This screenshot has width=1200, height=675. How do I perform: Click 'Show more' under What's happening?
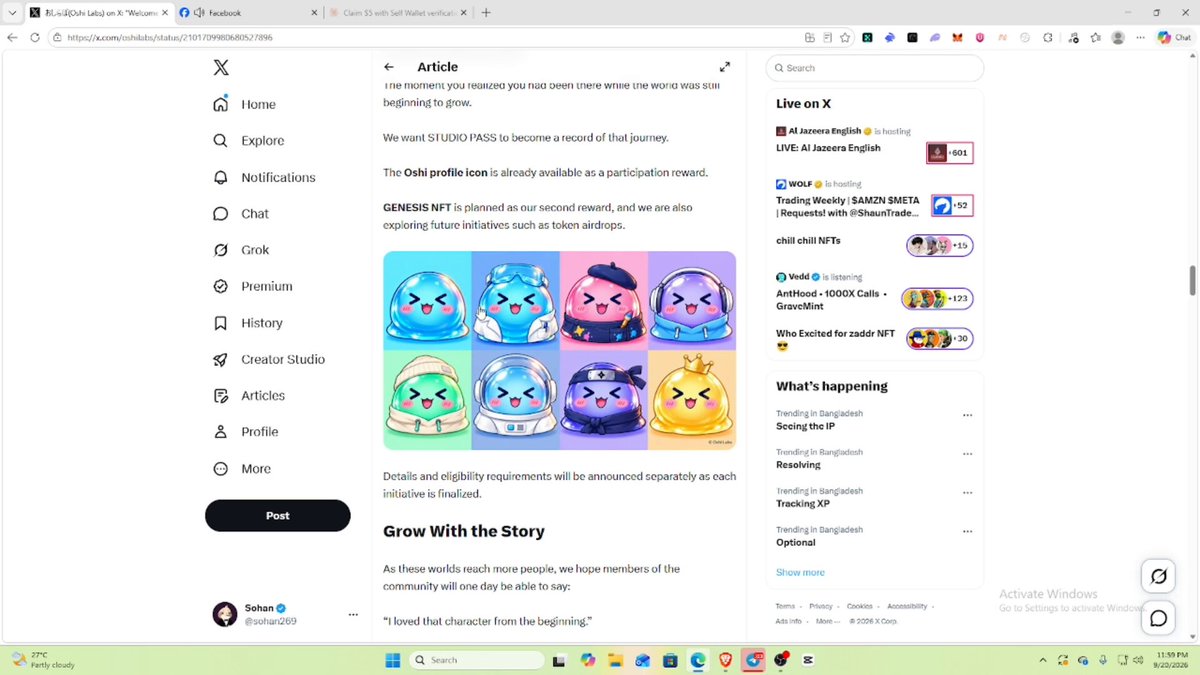click(800, 572)
